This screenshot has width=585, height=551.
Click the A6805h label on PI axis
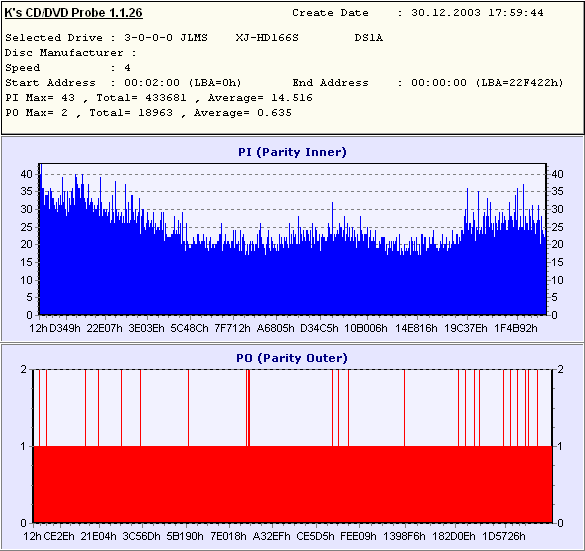coord(276,328)
